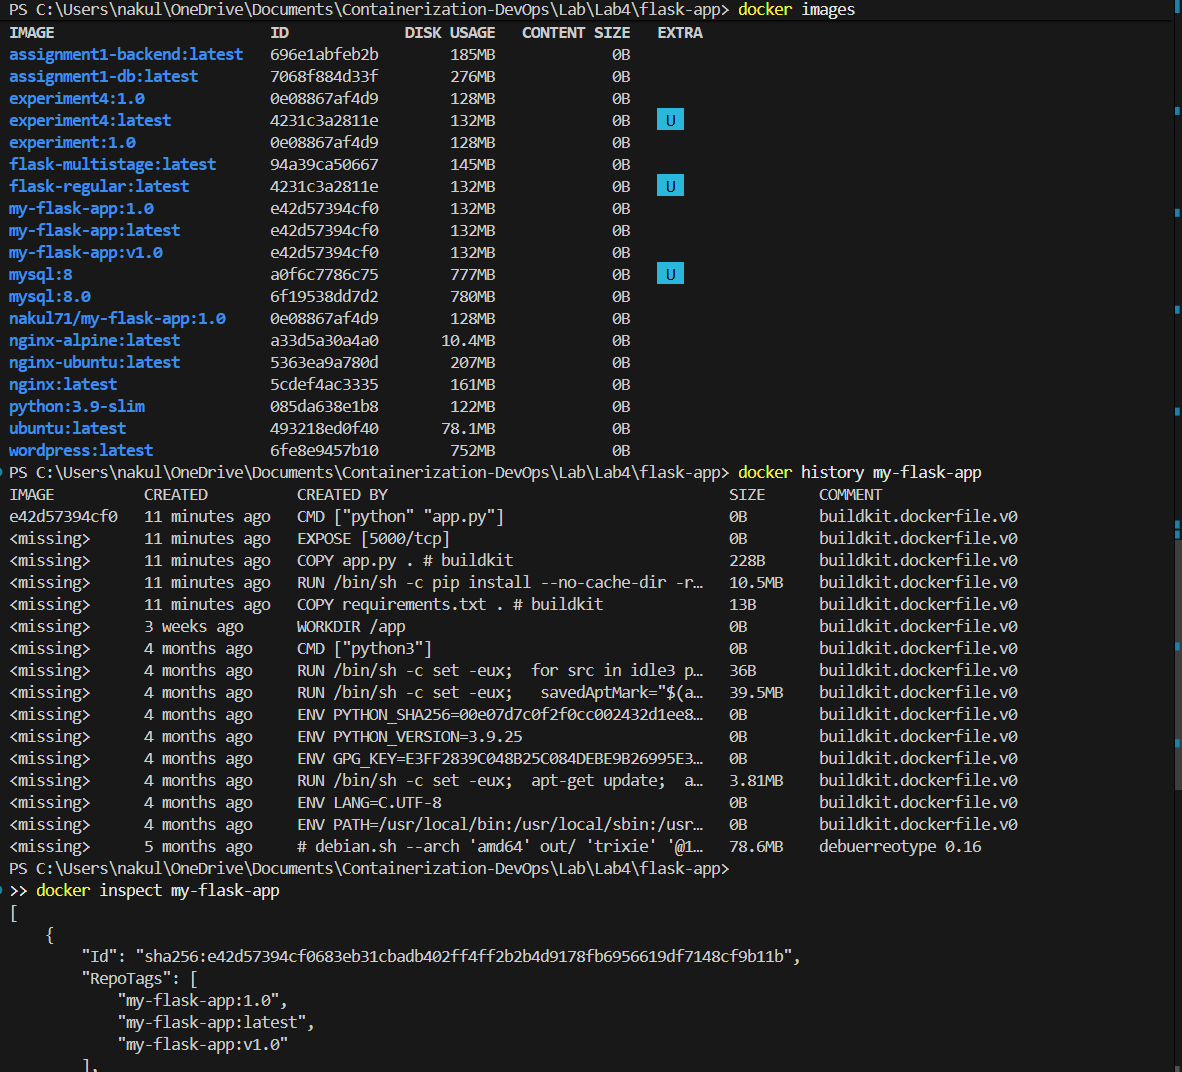Screen dimensions: 1182x1072
Task: Open the my-flask-app:latest image entry
Action: pos(93,230)
